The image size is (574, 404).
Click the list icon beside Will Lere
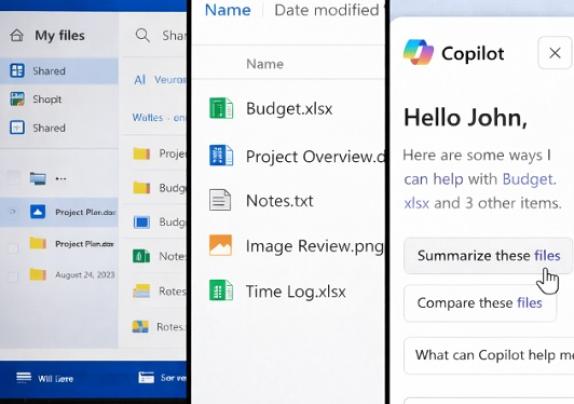coord(24,377)
